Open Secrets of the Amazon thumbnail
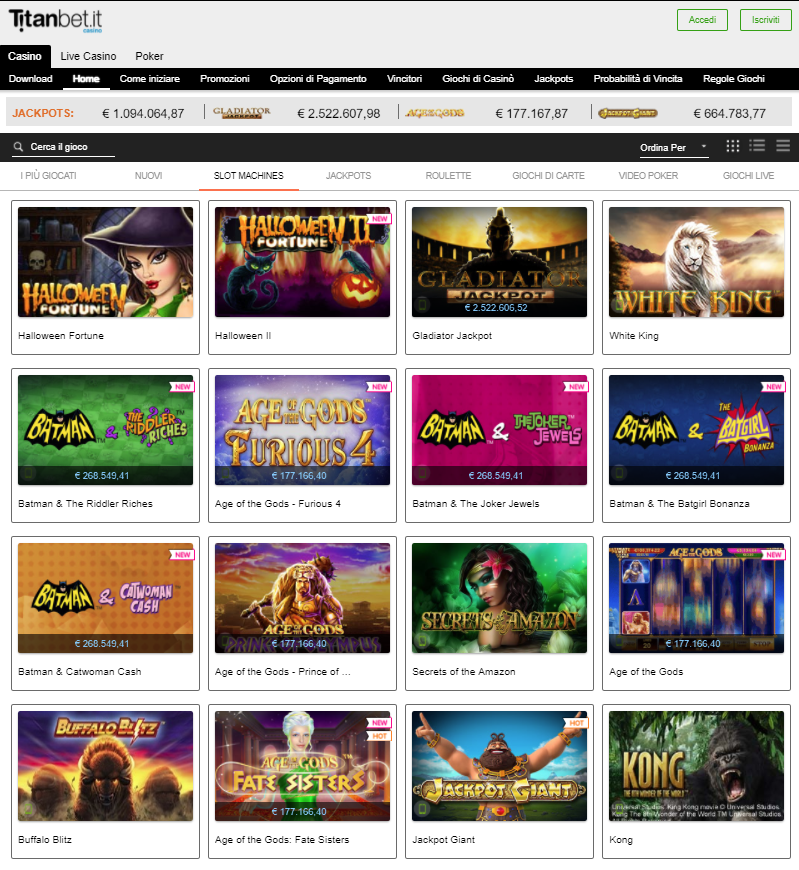This screenshot has width=799, height=870. [x=499, y=598]
